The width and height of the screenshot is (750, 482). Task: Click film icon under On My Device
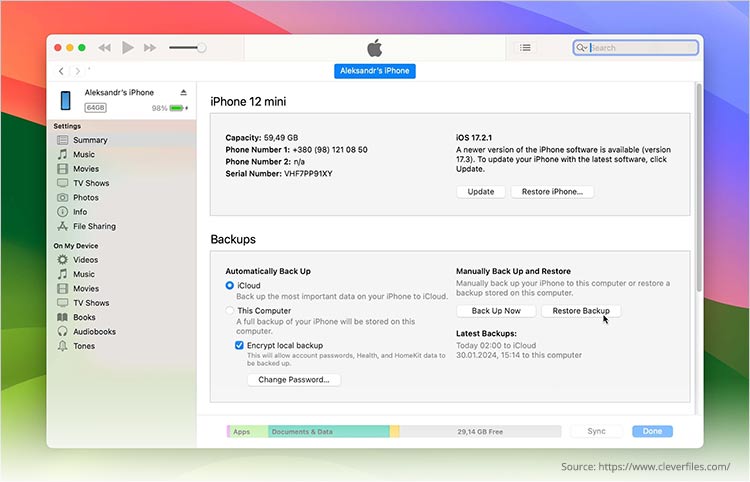coord(62,288)
